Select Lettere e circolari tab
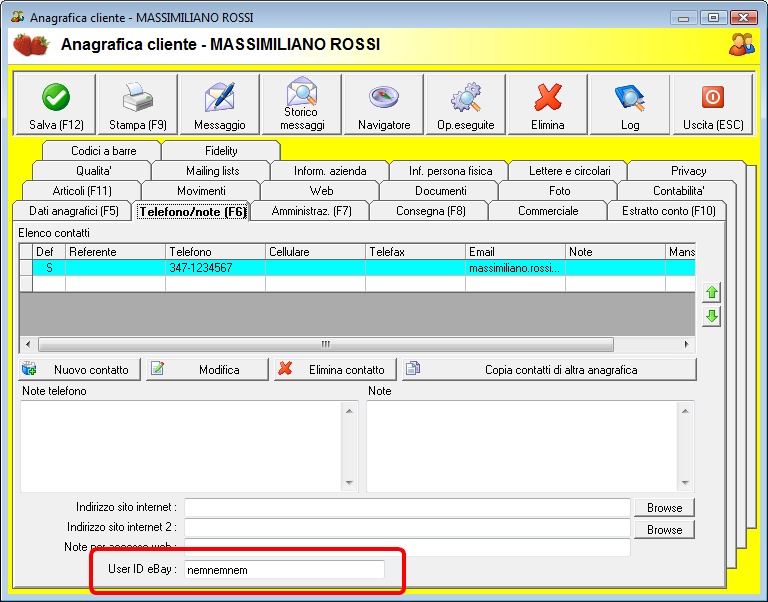This screenshot has height=602, width=768. (569, 171)
